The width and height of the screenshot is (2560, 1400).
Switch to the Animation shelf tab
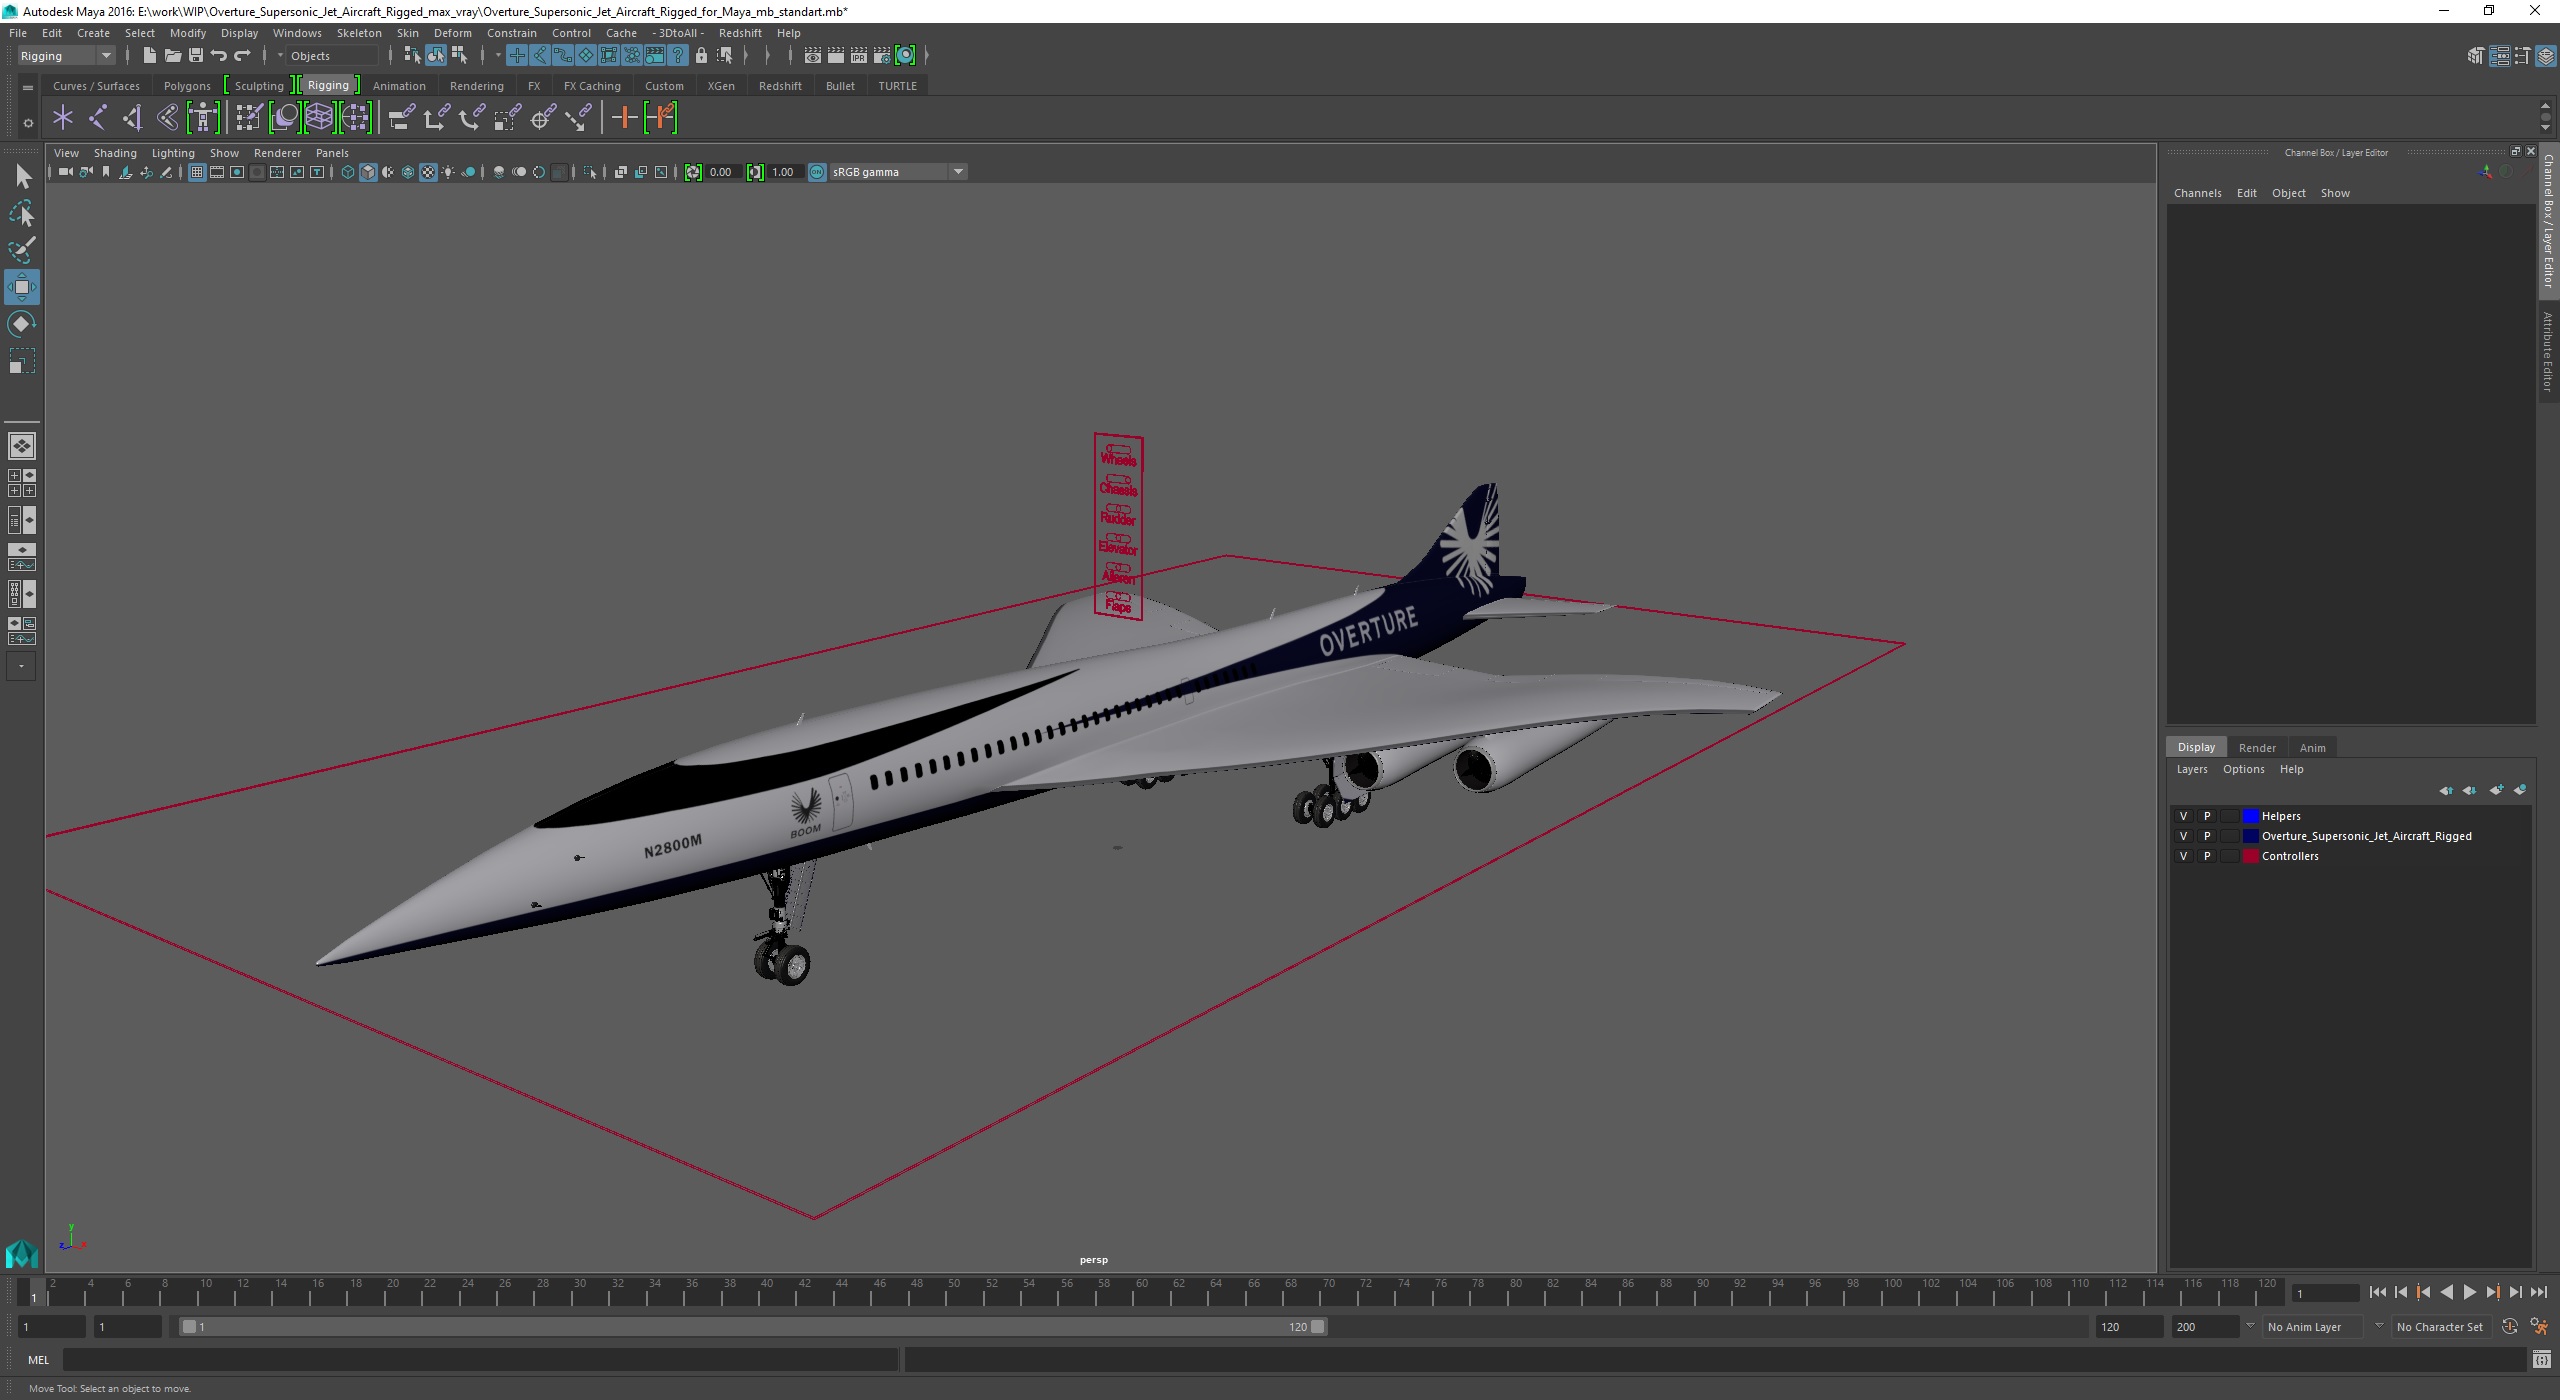point(399,86)
